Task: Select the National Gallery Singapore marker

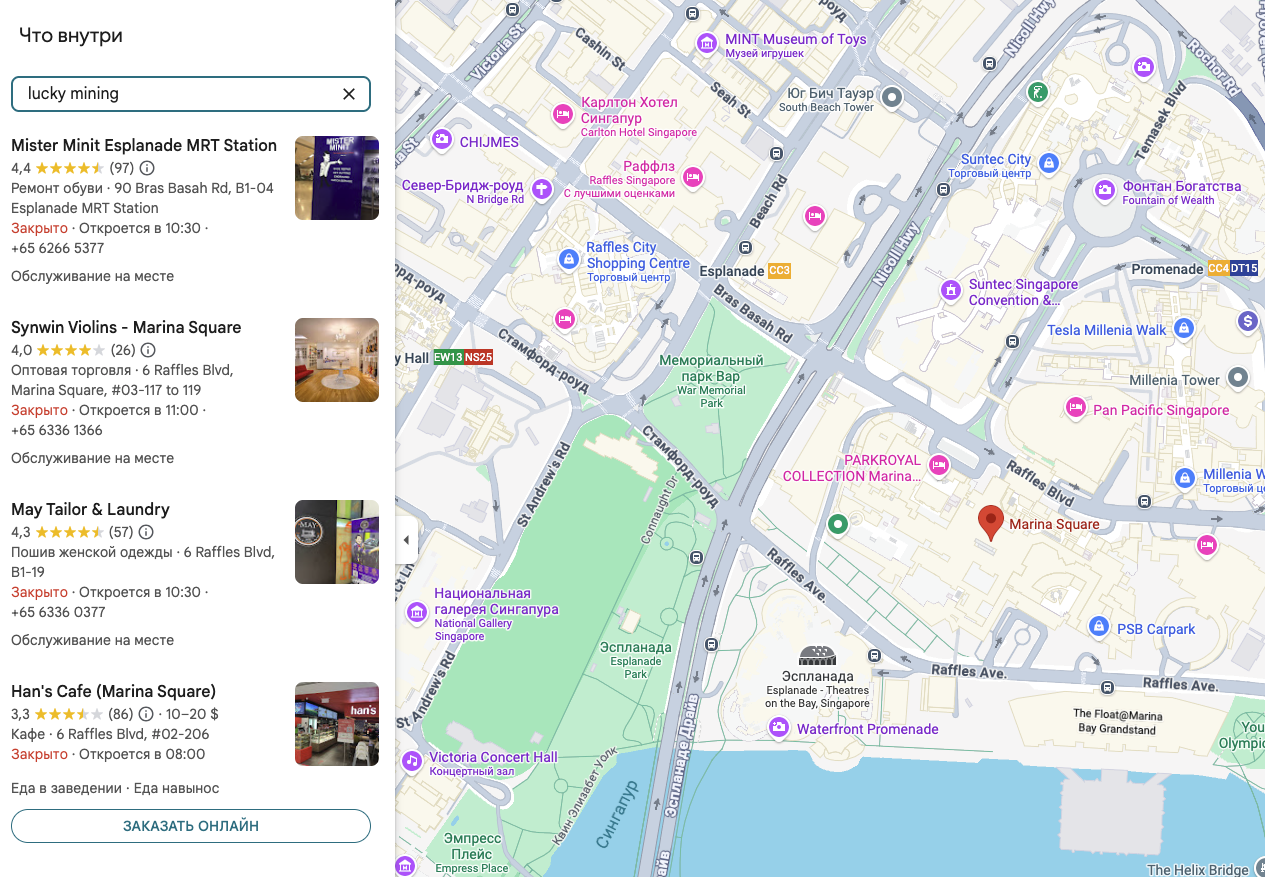Action: (x=416, y=611)
